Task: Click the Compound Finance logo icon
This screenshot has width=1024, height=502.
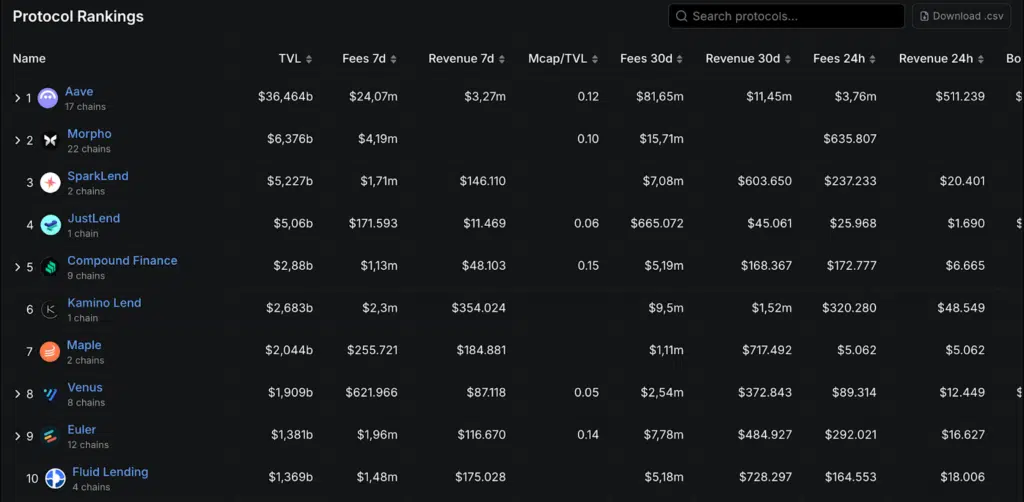Action: coord(50,267)
